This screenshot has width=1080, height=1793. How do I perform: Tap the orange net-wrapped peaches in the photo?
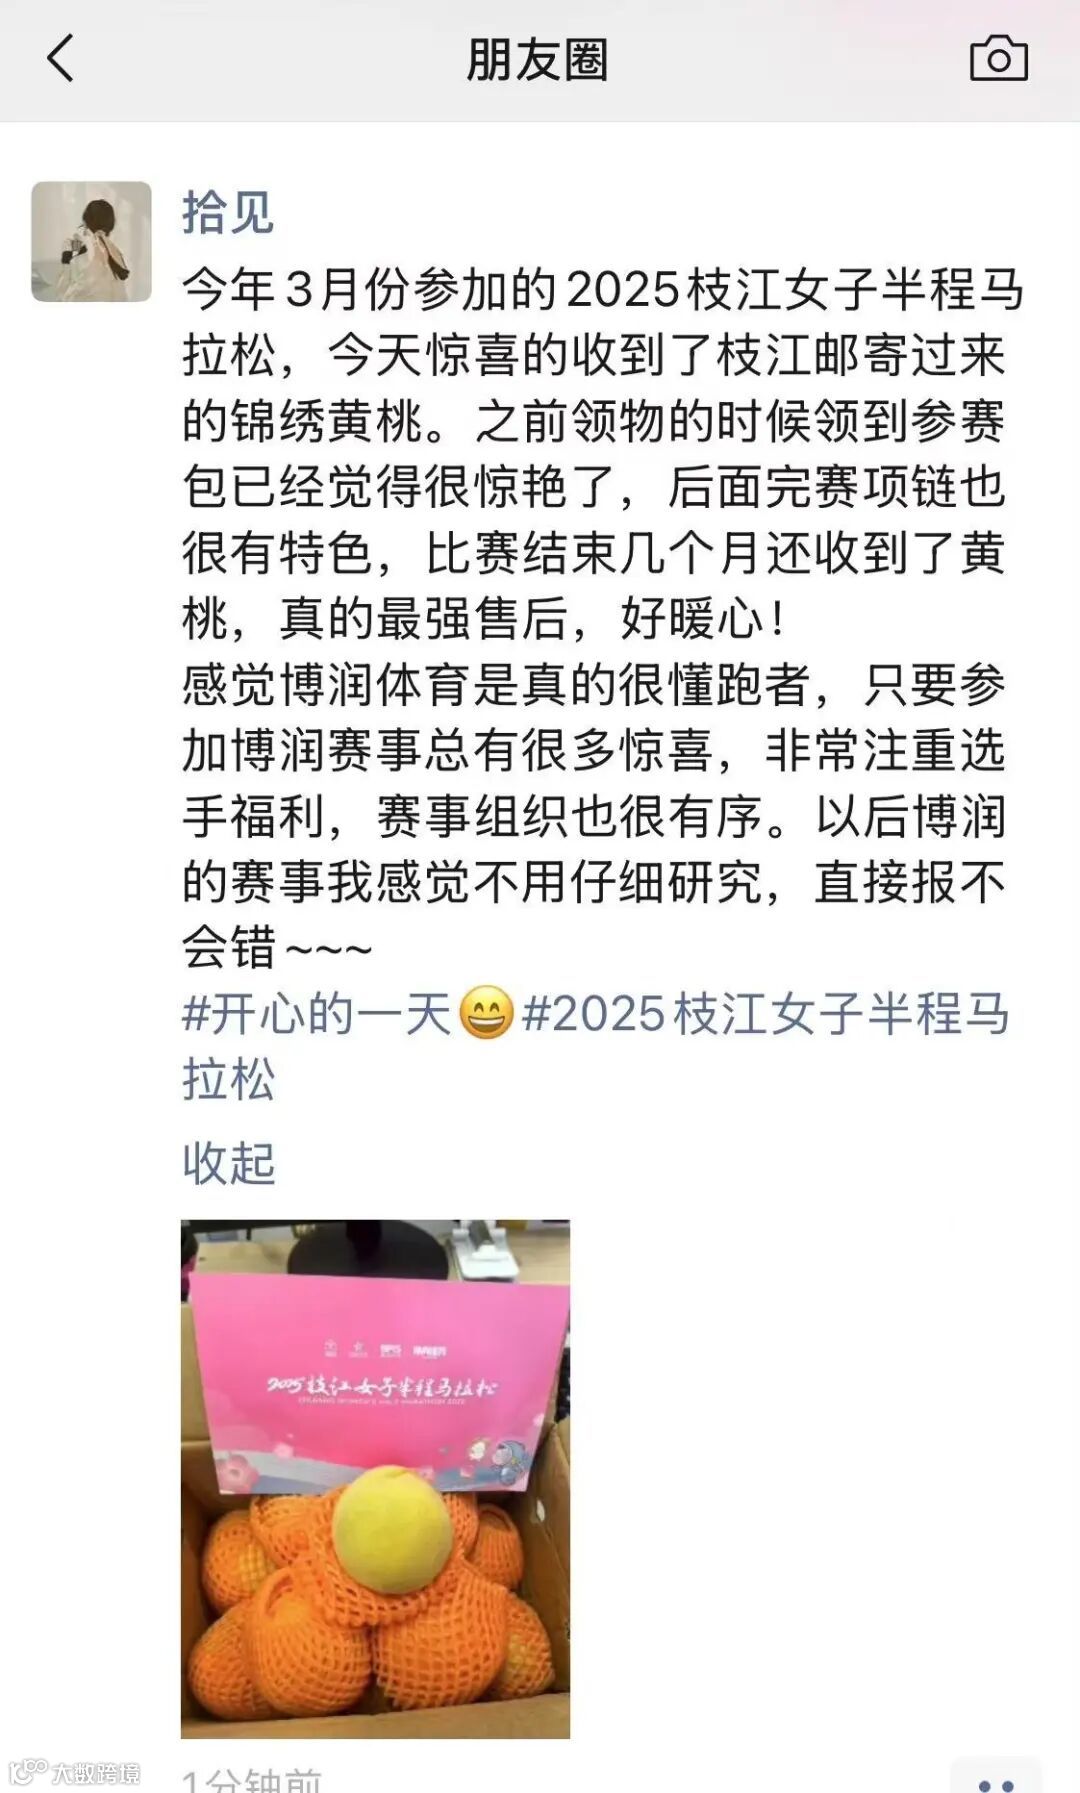[370, 1610]
